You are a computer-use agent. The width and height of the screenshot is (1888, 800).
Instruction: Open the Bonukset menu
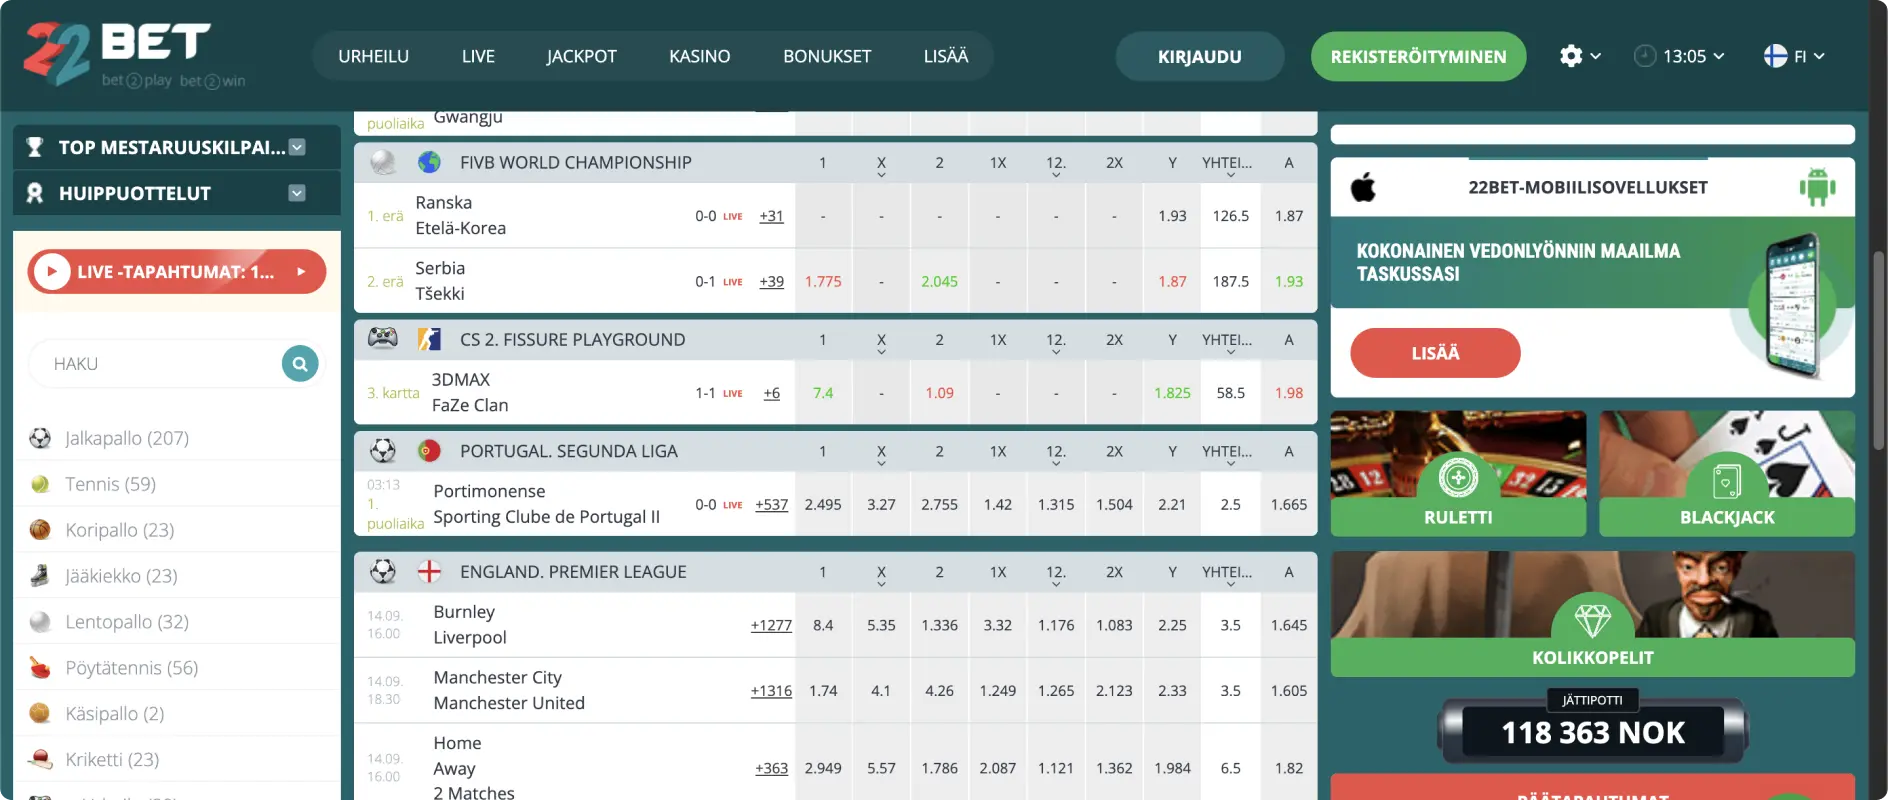(x=827, y=56)
